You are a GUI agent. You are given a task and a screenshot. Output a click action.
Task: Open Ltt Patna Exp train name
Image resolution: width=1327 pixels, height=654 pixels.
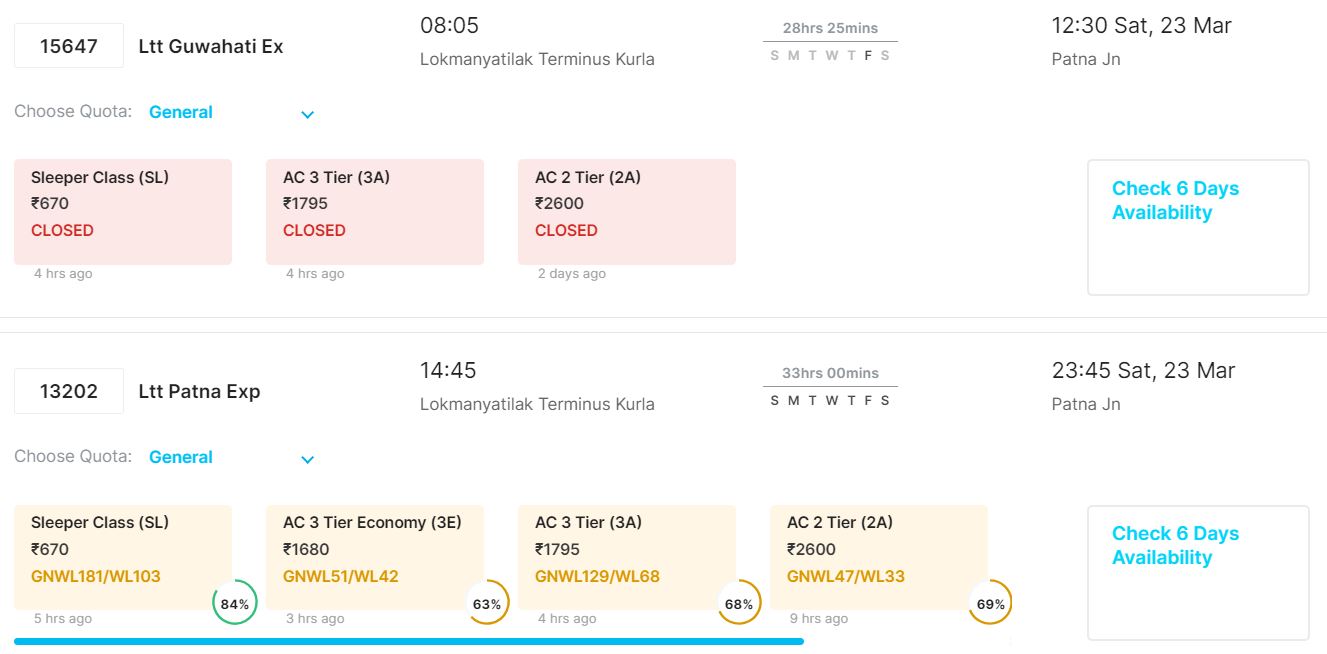click(199, 391)
